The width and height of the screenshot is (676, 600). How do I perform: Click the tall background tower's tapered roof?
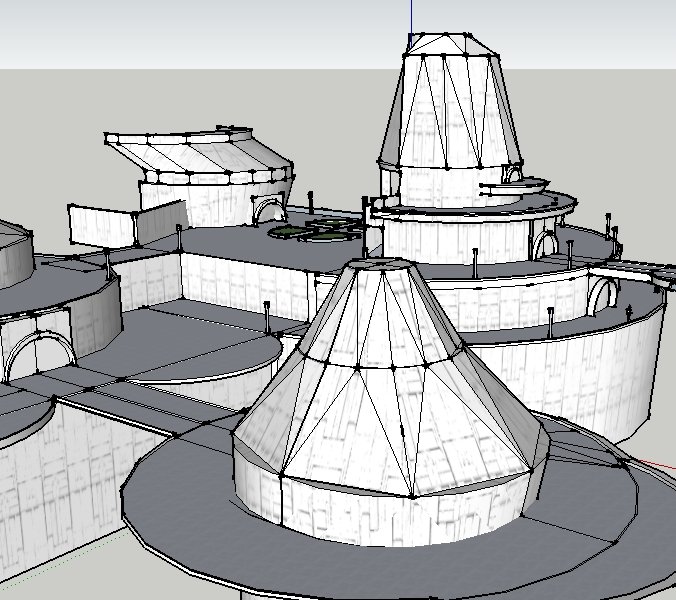[451, 110]
